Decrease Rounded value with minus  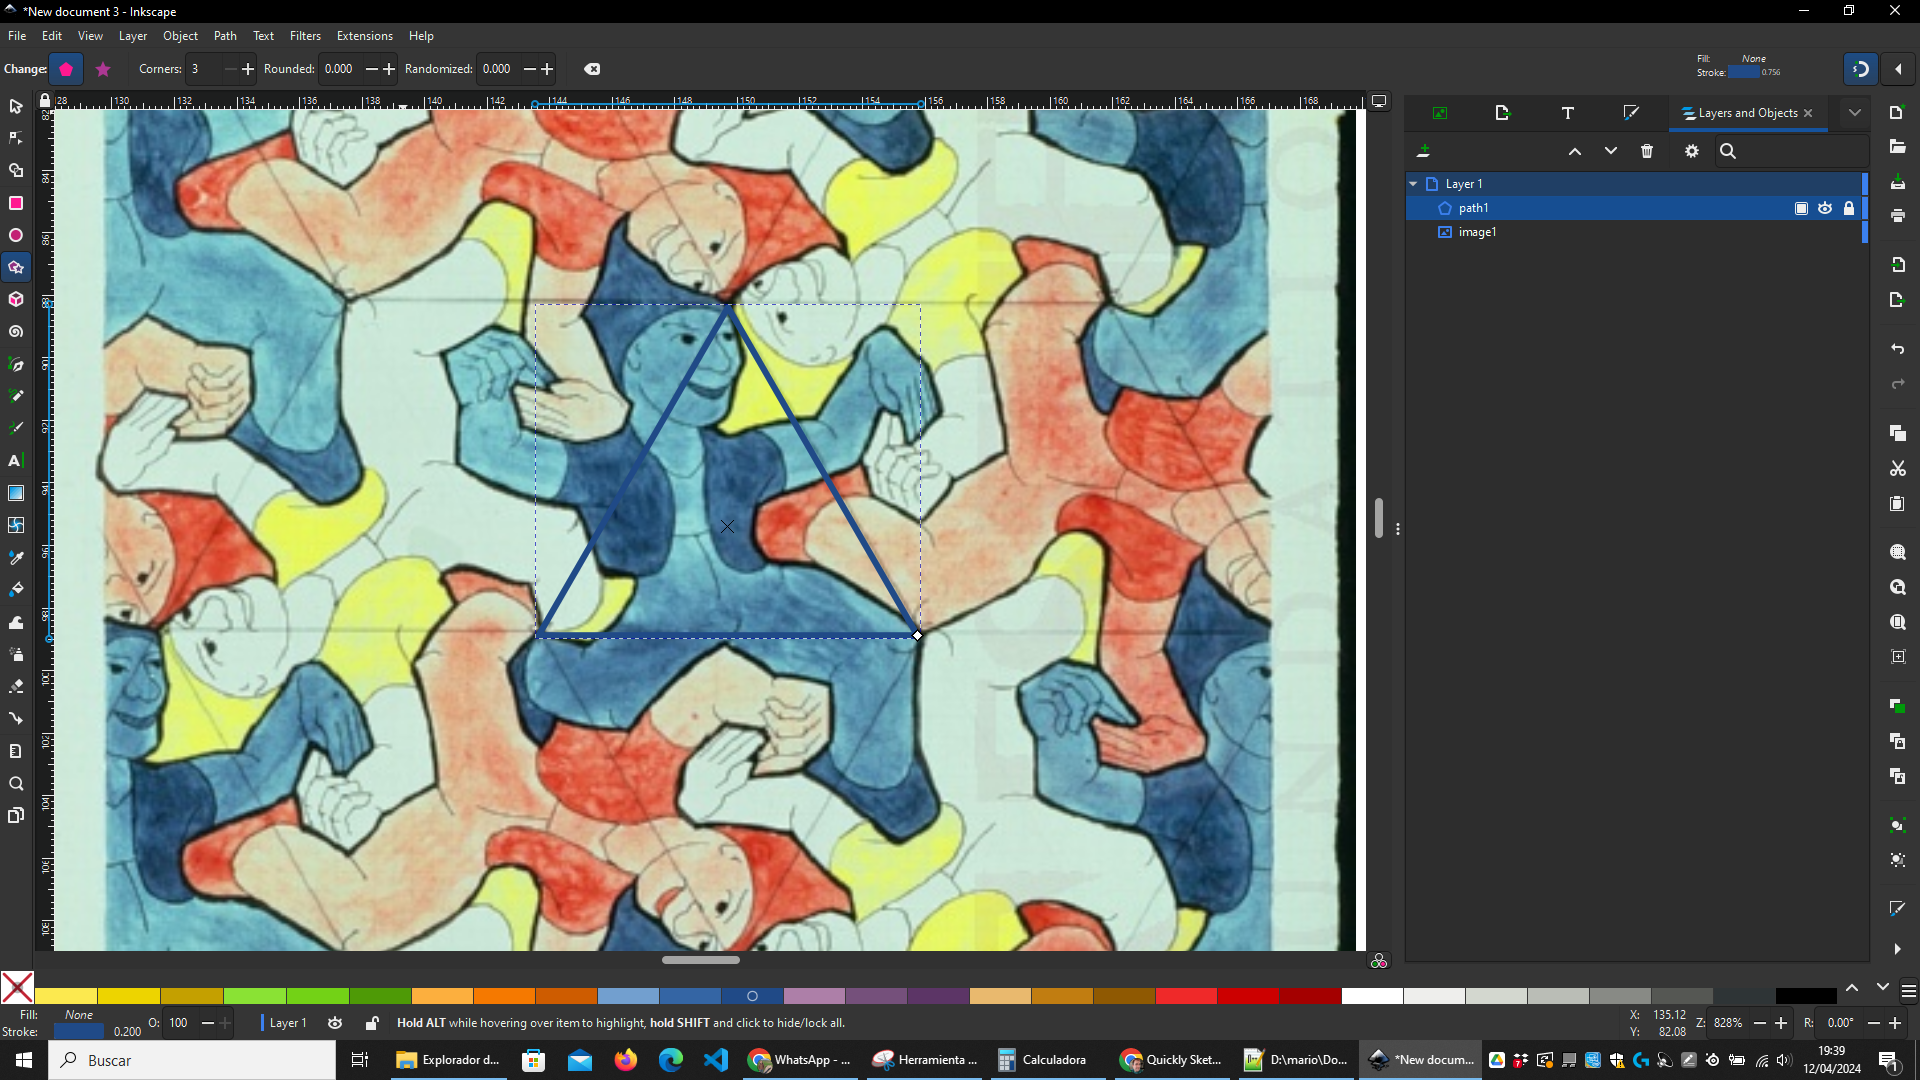coord(372,69)
